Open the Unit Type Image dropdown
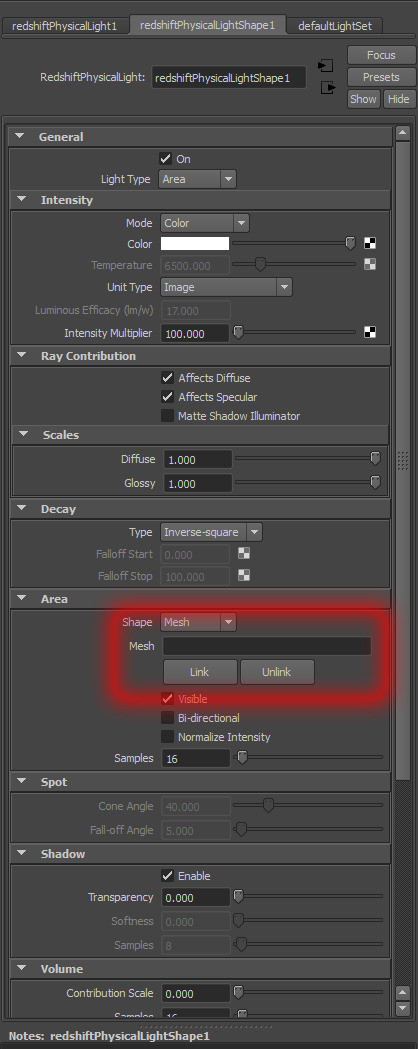Screen dimensions: 418x1049 226,287
